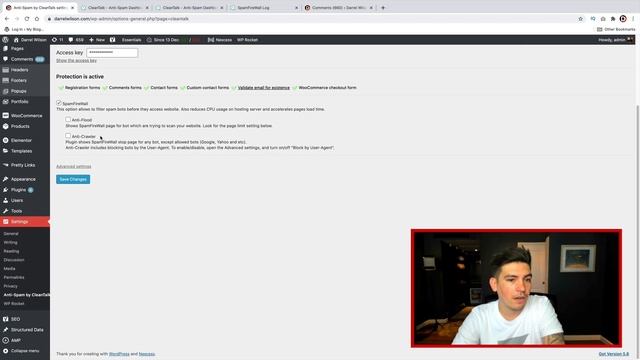640x360 pixels.
Task: Open the browser extensions puzzle icon
Action: [x=613, y=19]
